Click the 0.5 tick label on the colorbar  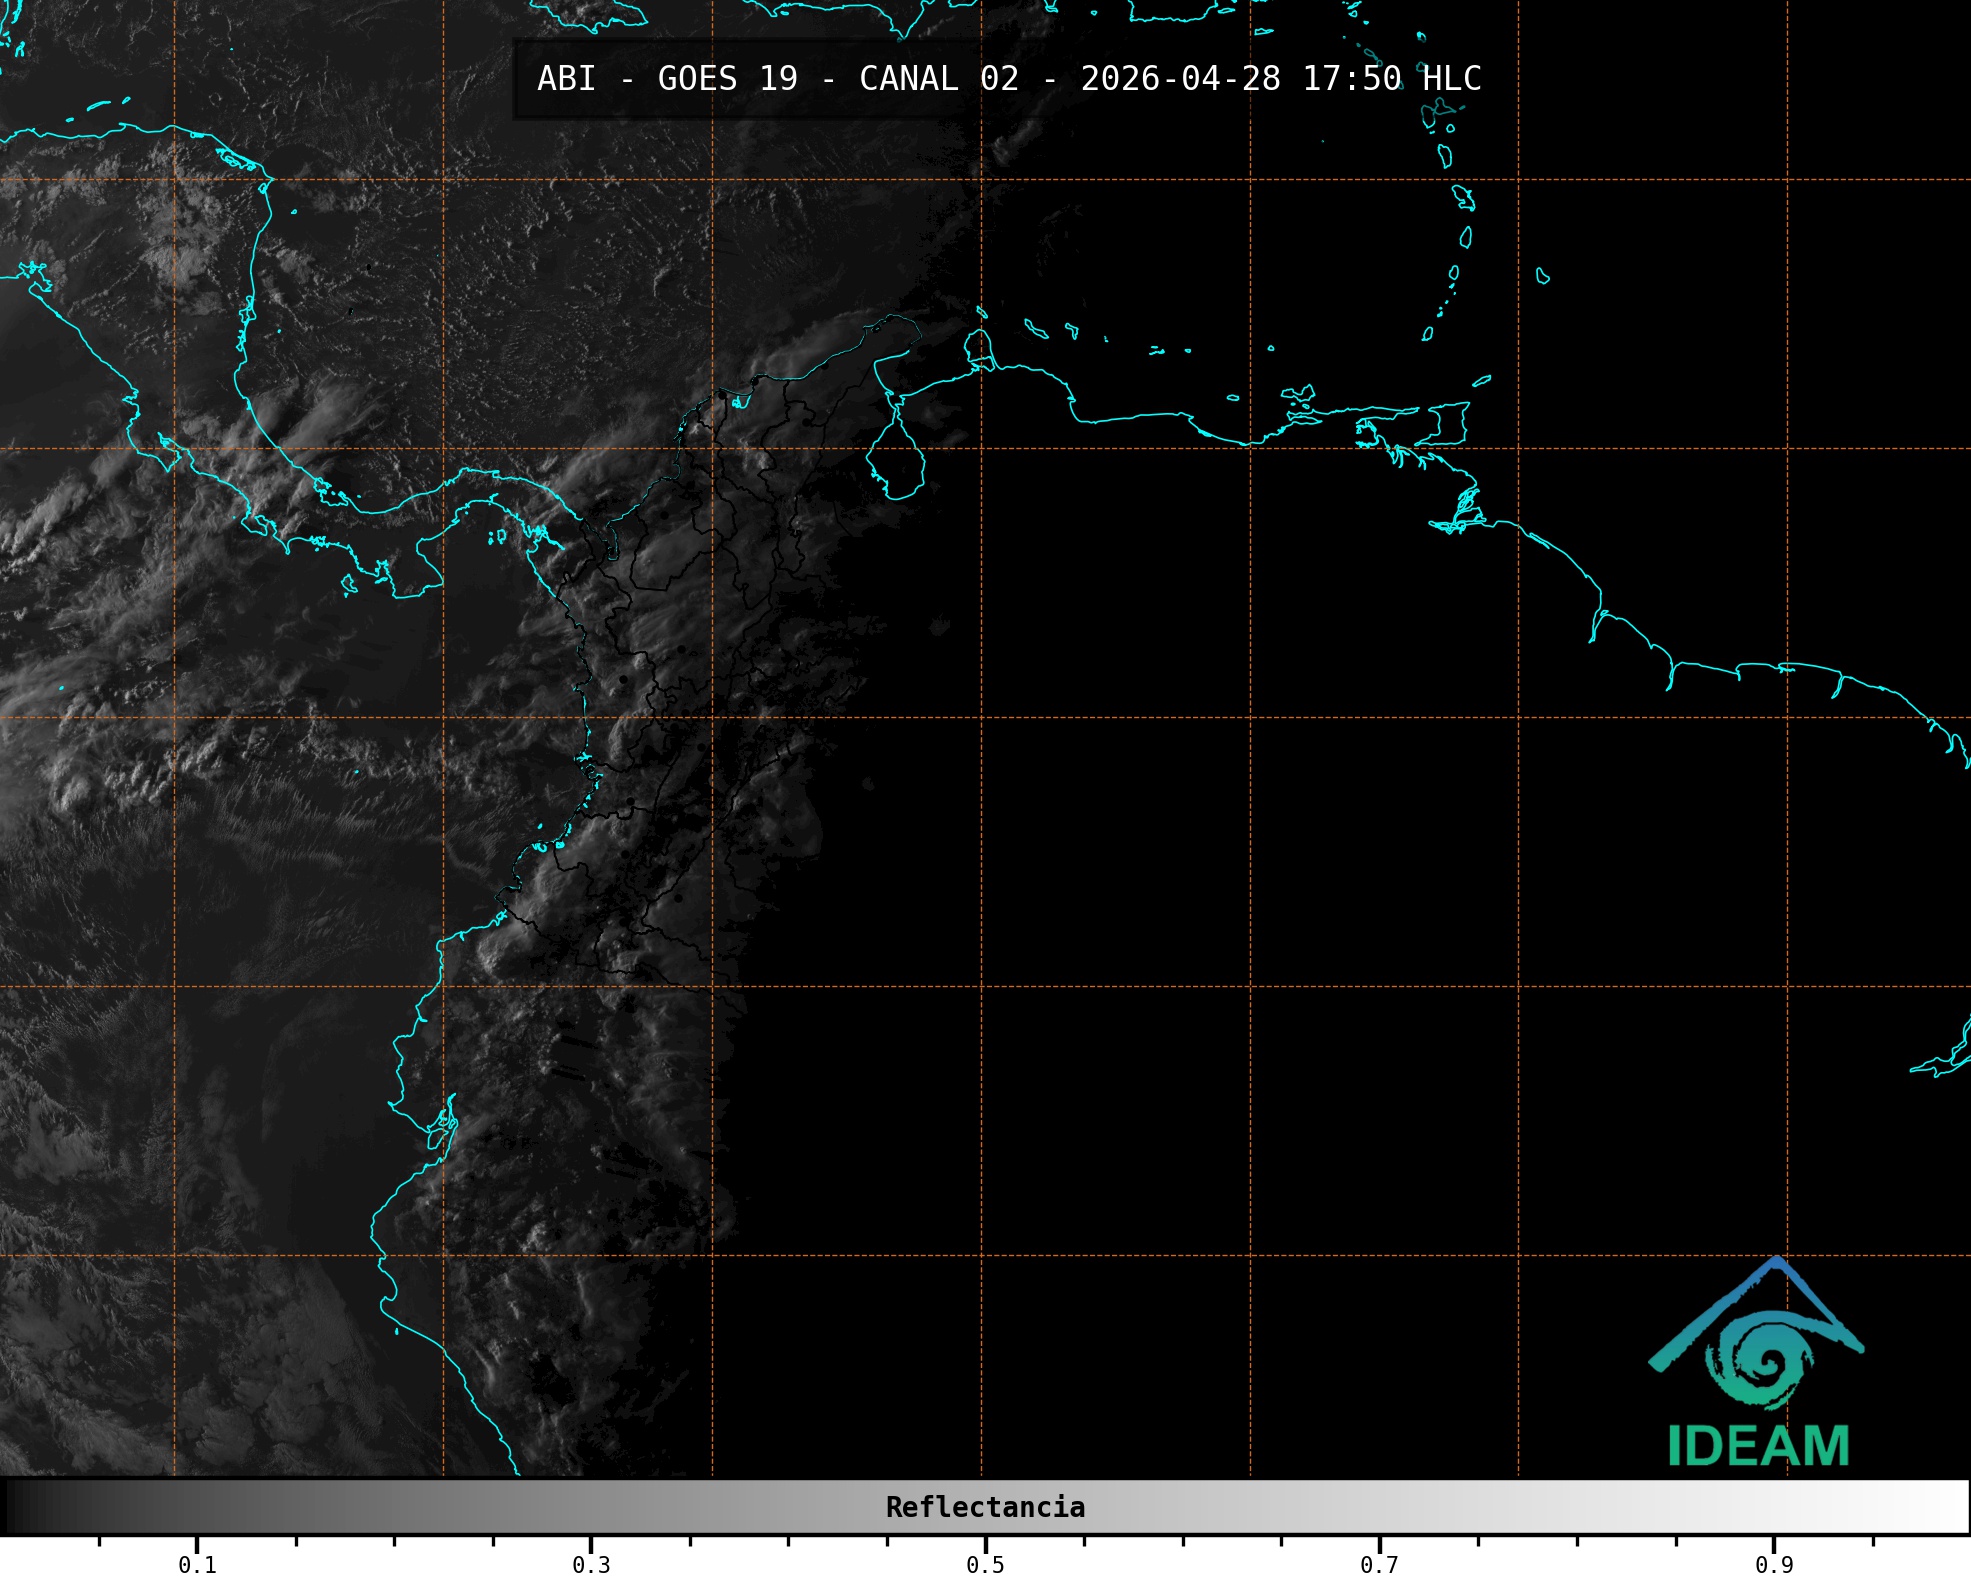click(985, 1565)
